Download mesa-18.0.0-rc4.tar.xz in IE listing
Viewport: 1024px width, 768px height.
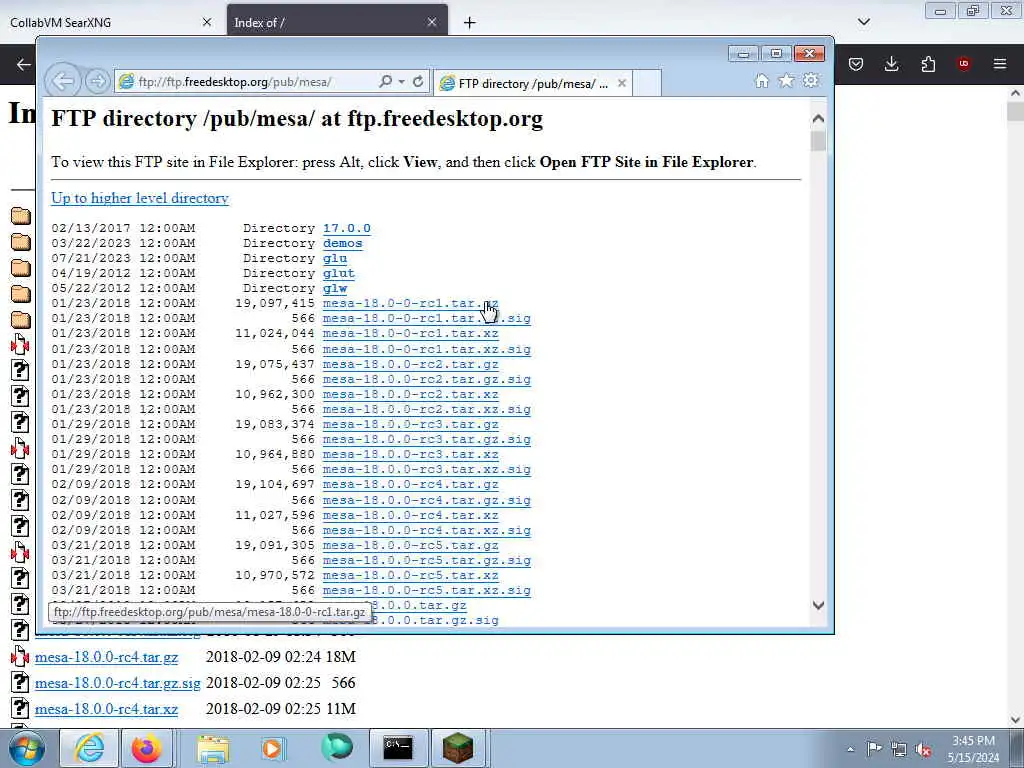[410, 515]
